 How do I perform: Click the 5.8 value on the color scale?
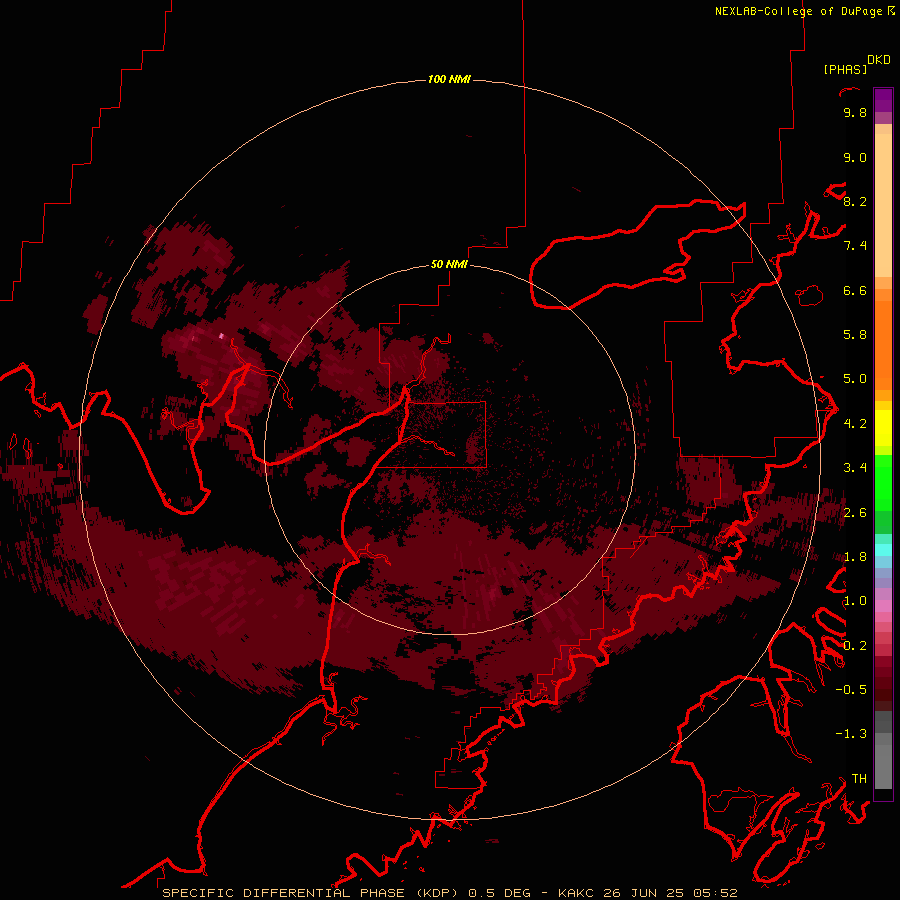pos(855,335)
